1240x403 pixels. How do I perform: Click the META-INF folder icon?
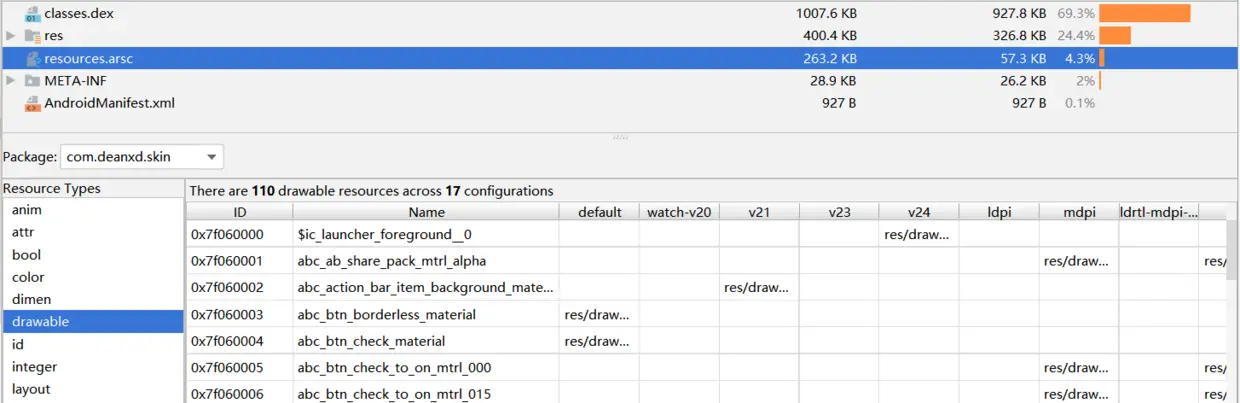pyautogui.click(x=32, y=81)
